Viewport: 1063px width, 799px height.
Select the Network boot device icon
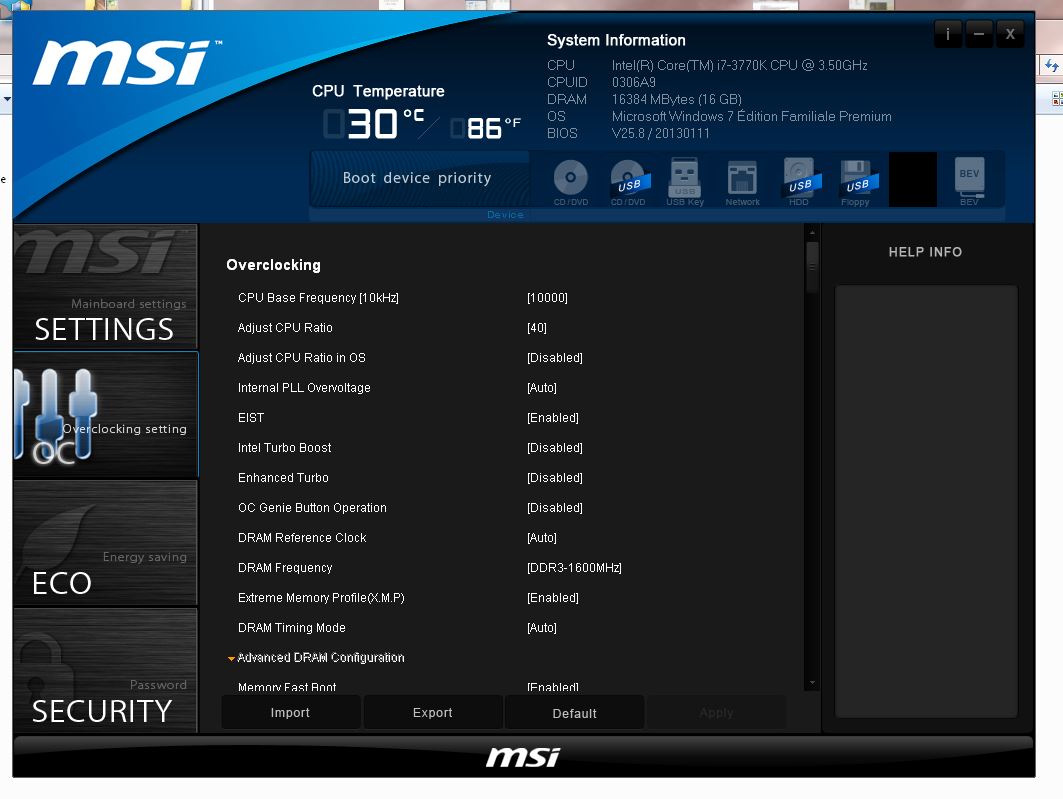tap(742, 182)
